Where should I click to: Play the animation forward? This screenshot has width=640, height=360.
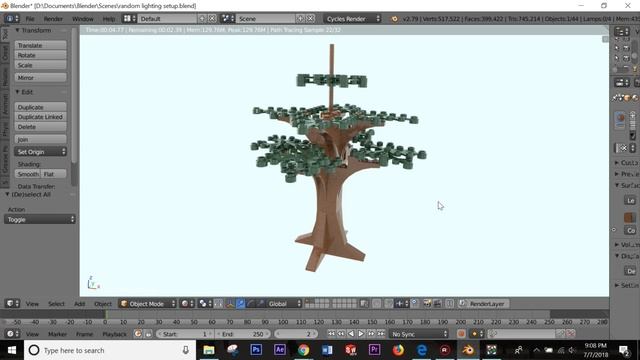point(361,334)
